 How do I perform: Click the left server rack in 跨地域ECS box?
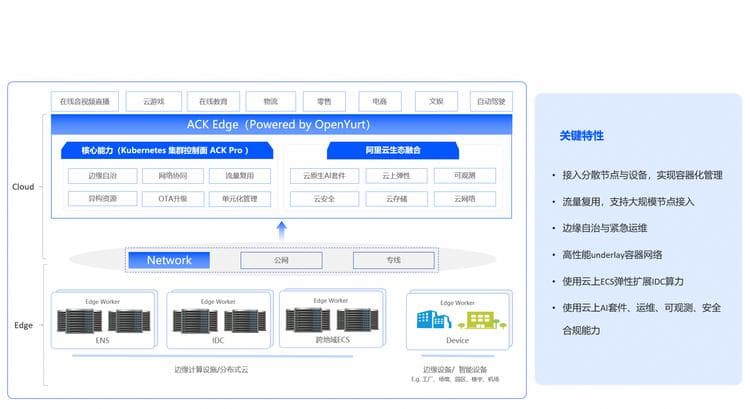[x=308, y=320]
